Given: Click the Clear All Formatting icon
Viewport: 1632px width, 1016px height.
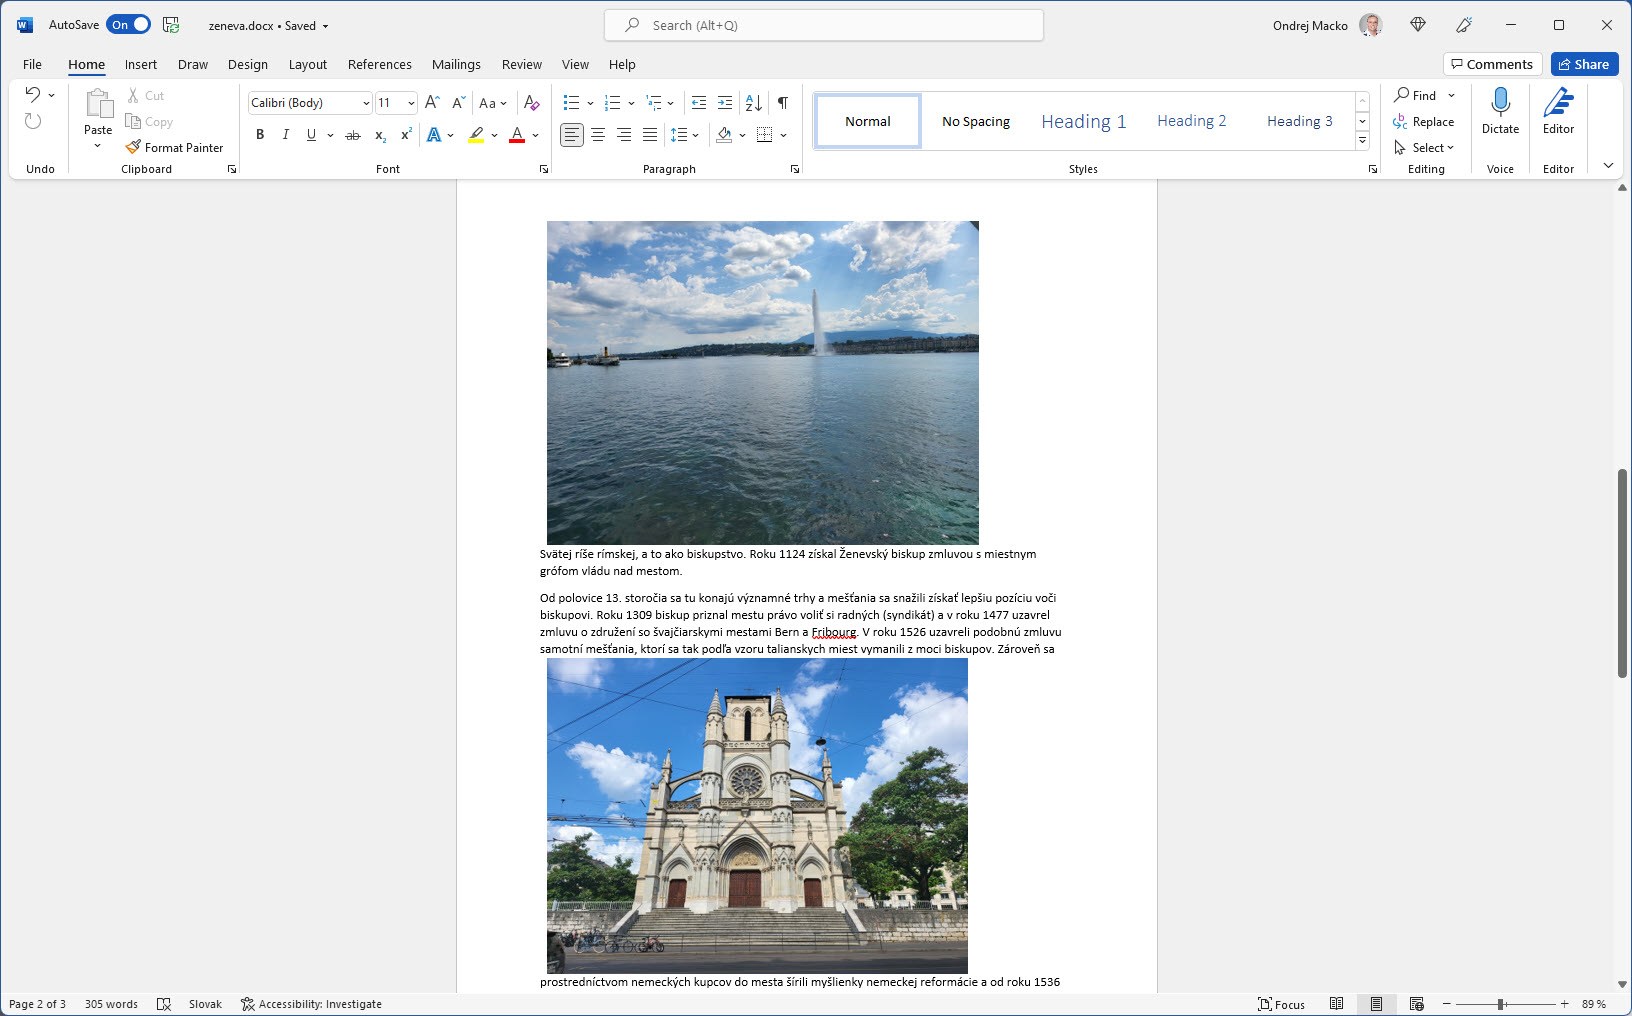Looking at the screenshot, I should [532, 103].
